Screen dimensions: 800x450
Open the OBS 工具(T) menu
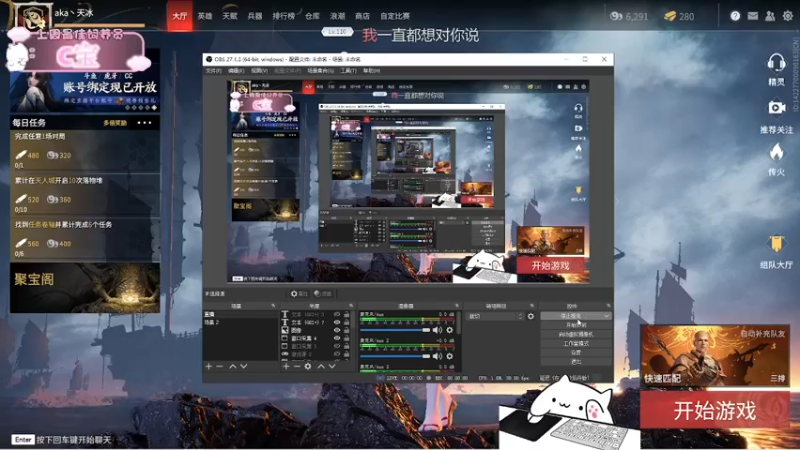point(348,70)
